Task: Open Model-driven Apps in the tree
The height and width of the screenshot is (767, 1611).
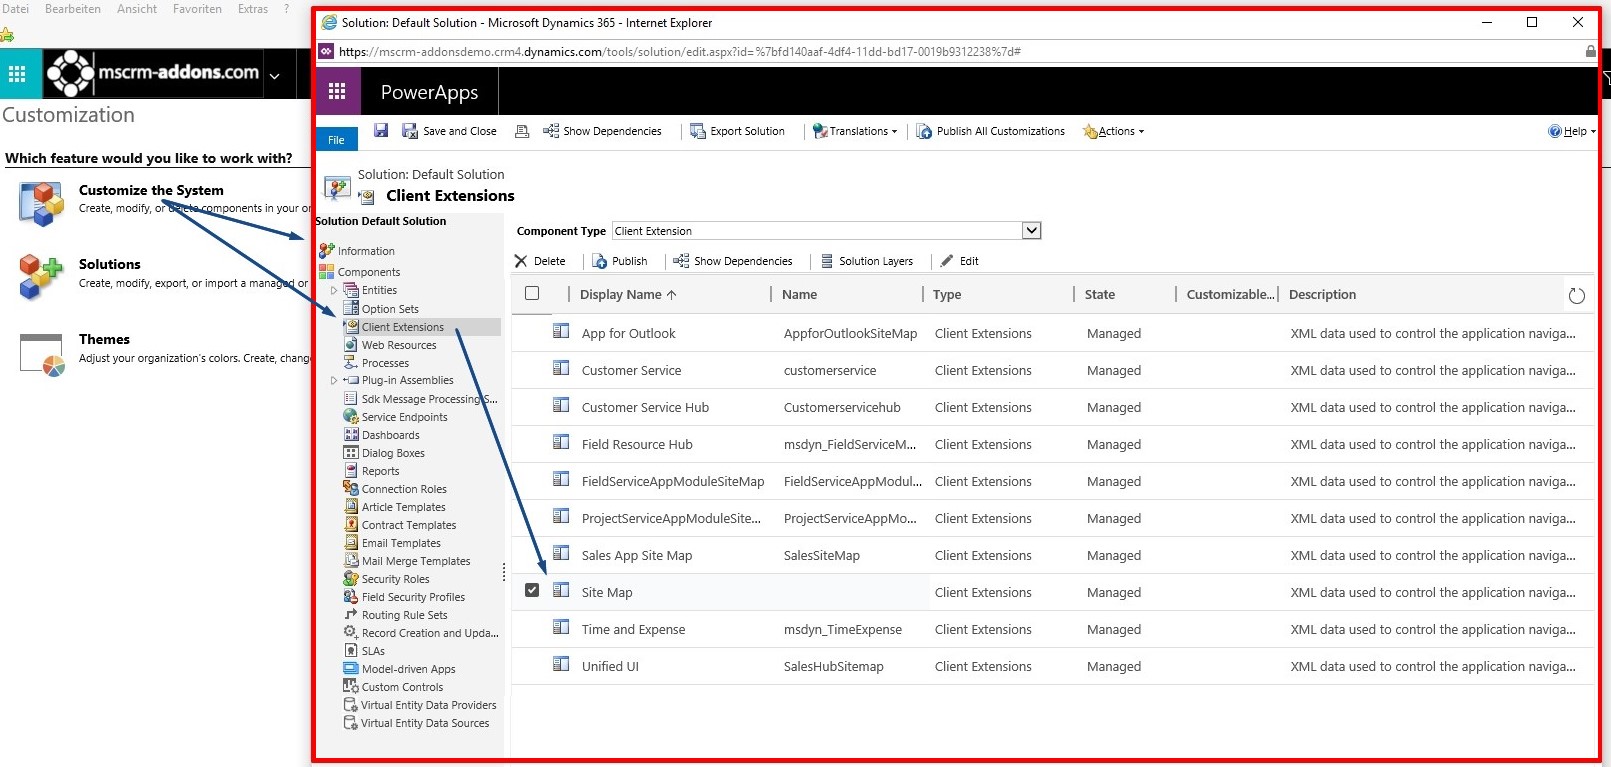Action: pos(408,669)
